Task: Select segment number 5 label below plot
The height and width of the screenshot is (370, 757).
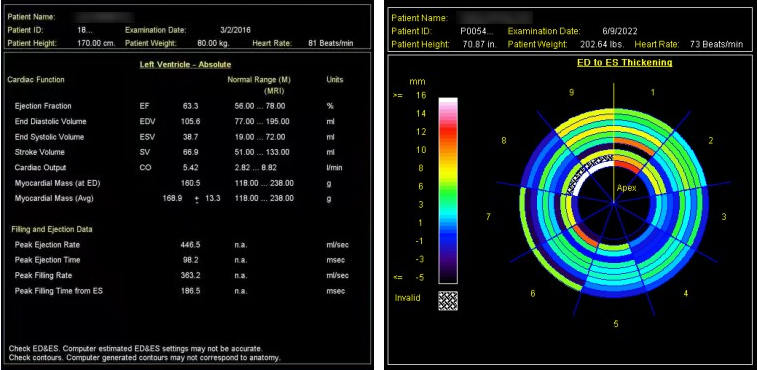Action: (x=616, y=324)
